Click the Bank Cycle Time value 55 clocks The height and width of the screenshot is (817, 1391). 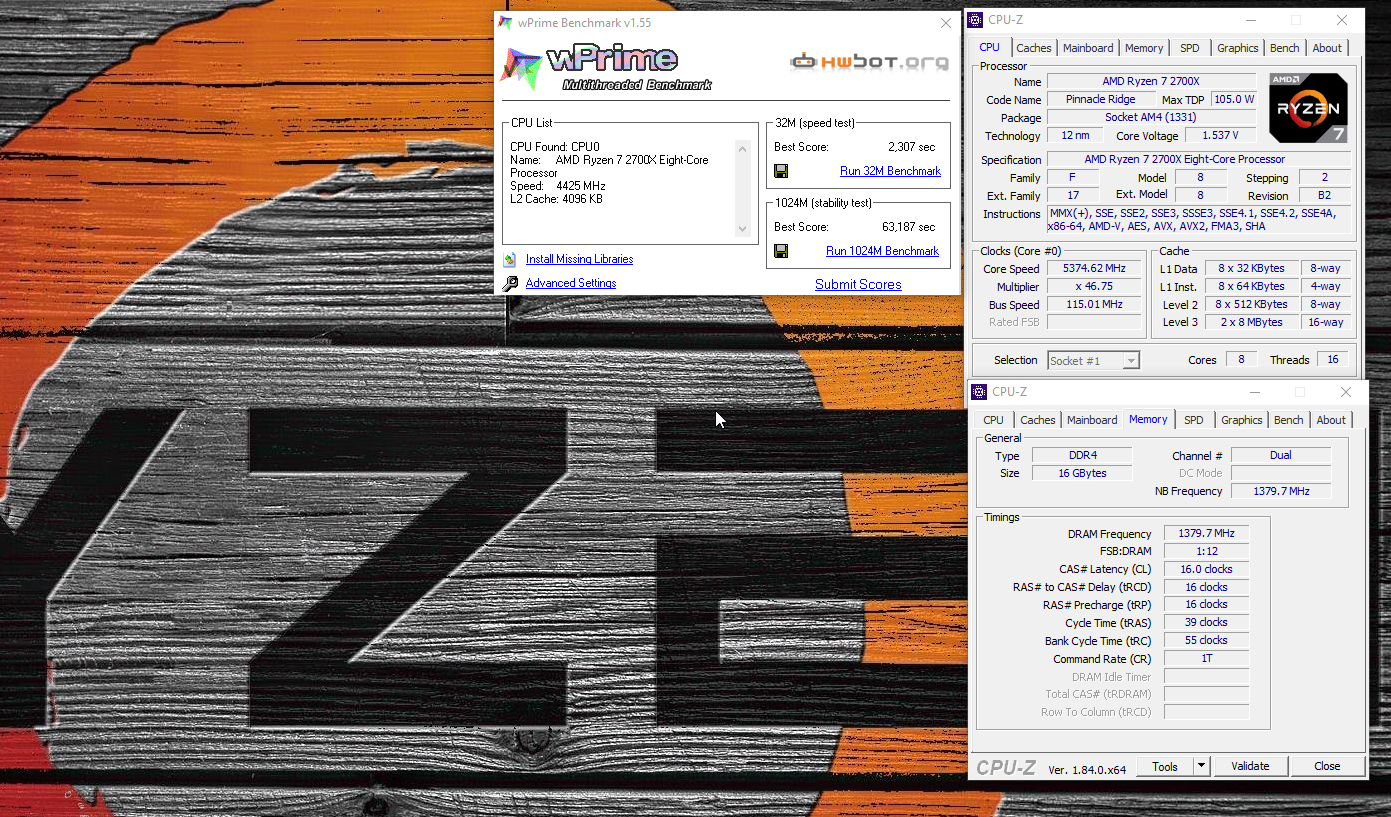point(1206,640)
